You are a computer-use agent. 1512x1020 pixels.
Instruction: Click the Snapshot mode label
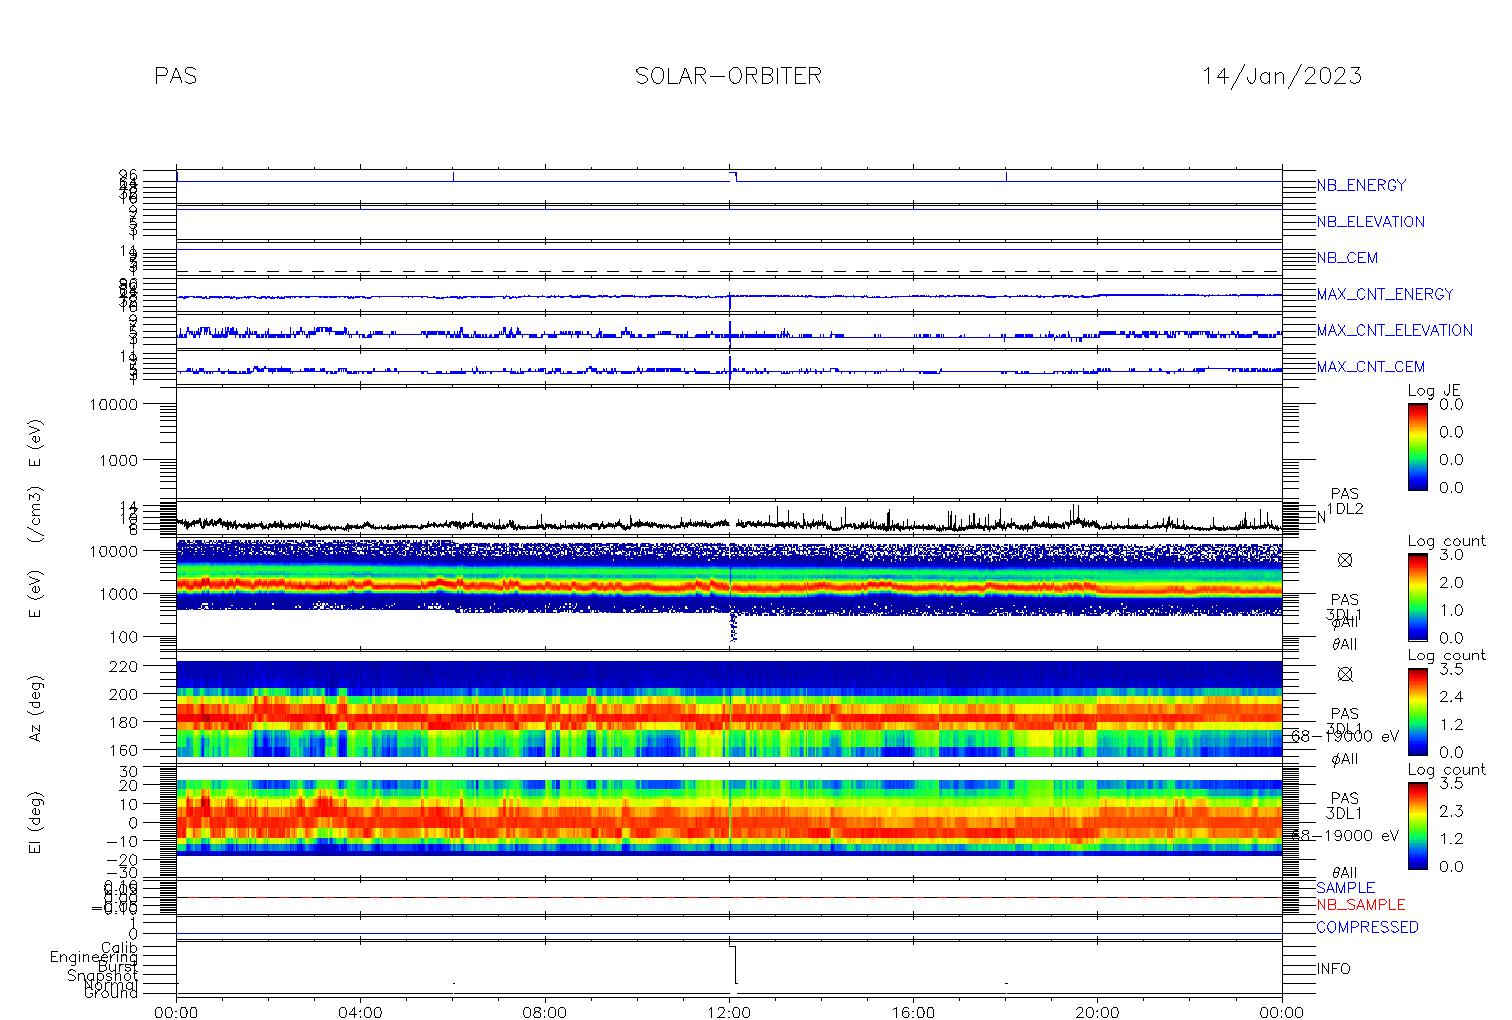pos(103,976)
